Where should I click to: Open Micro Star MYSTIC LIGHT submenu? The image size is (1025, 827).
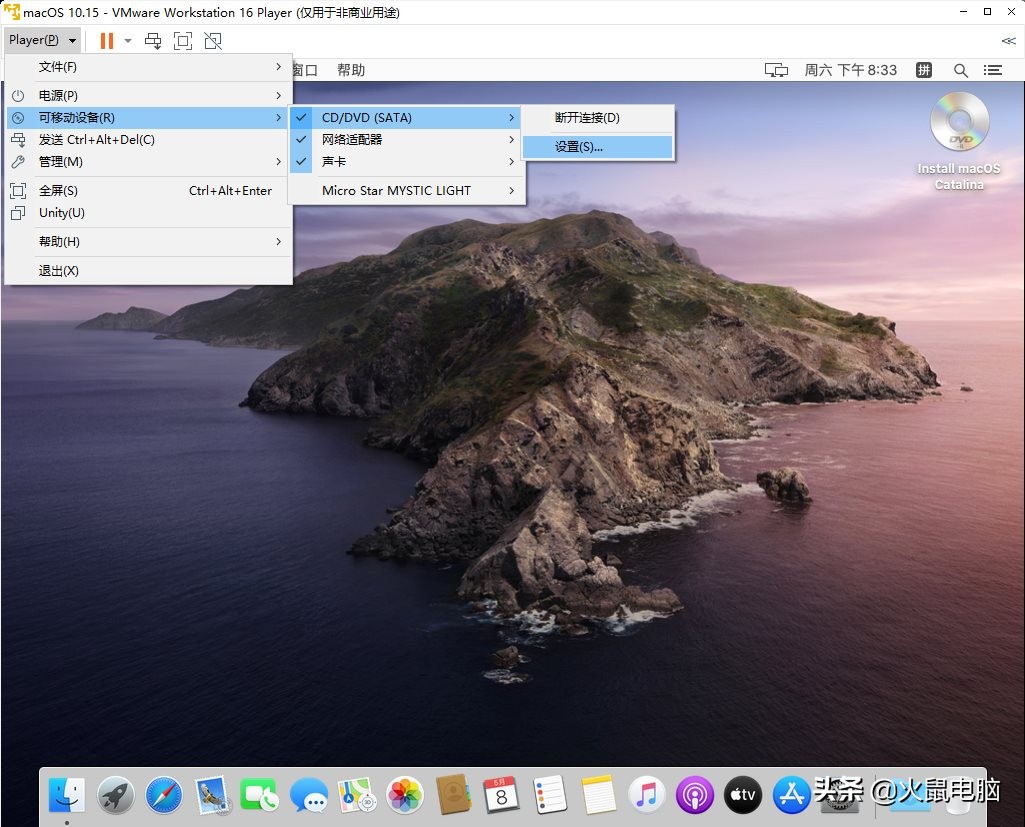tap(407, 190)
